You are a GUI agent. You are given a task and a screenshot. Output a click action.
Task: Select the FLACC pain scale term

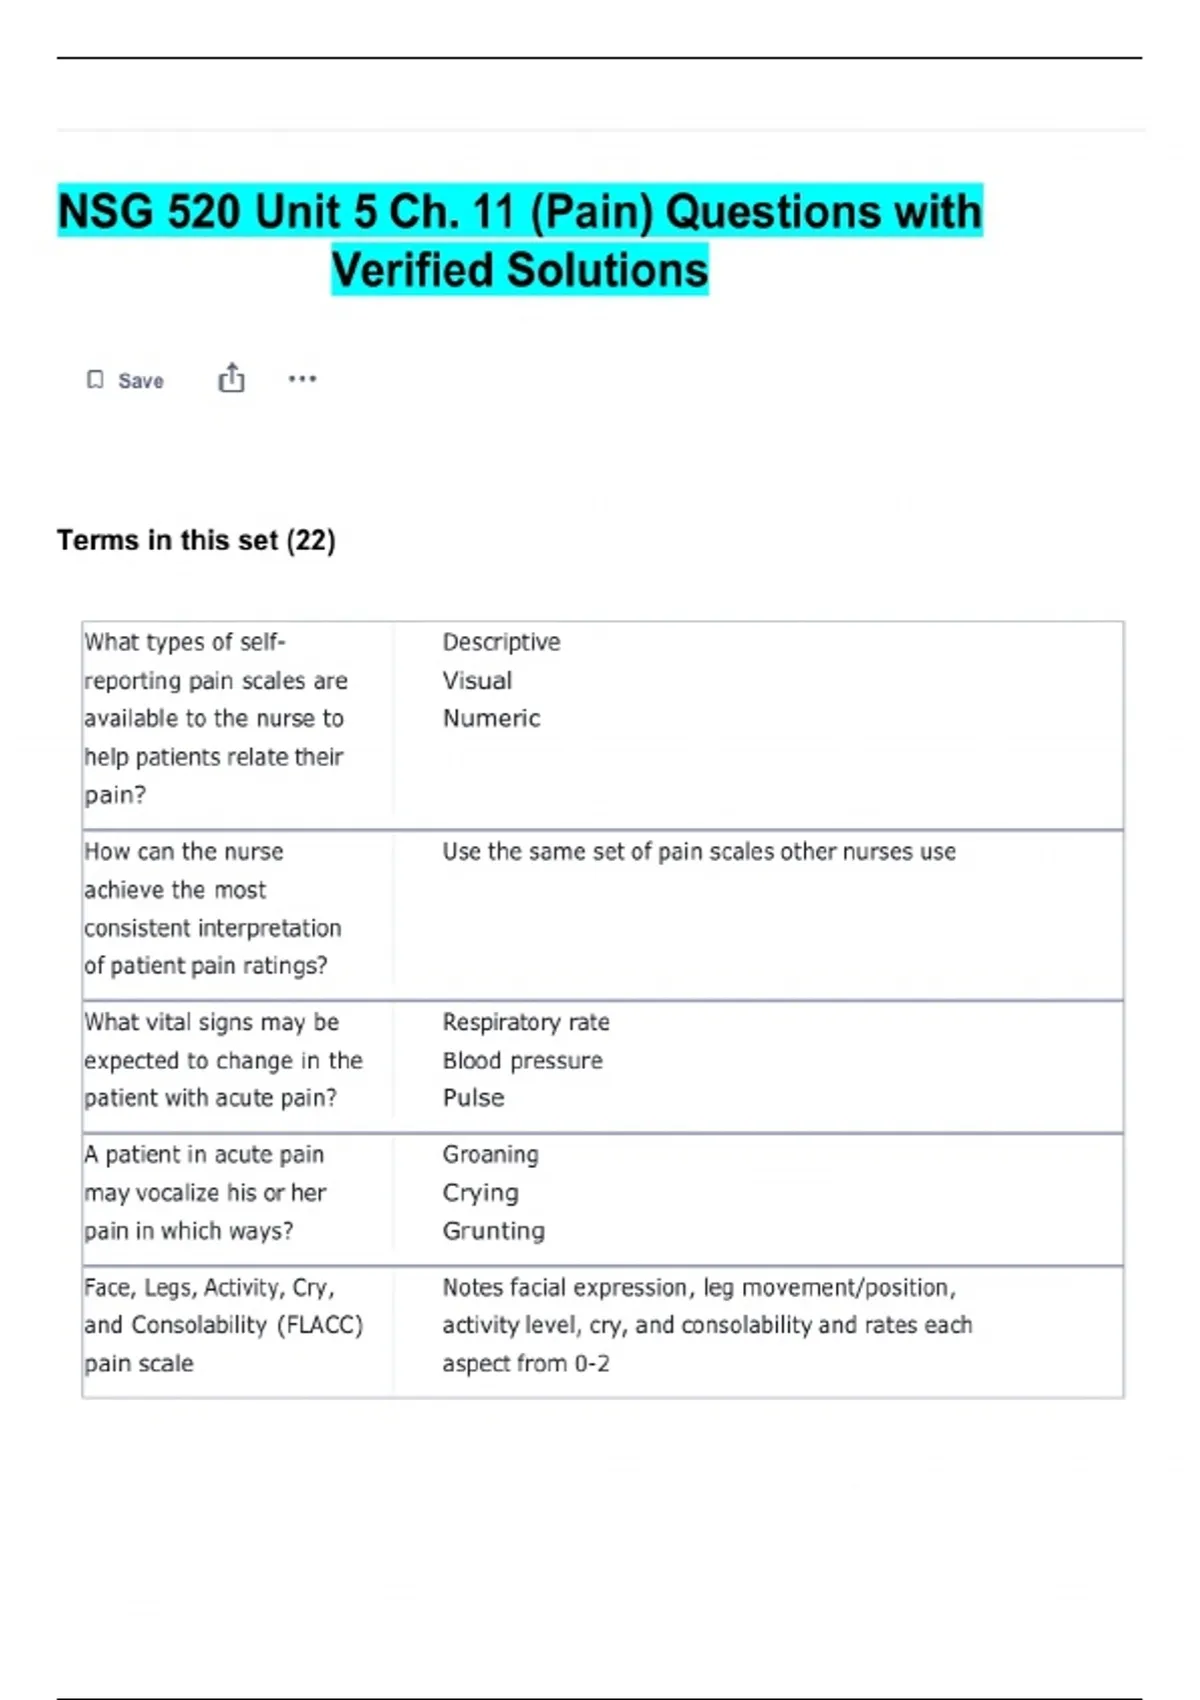coord(222,1325)
